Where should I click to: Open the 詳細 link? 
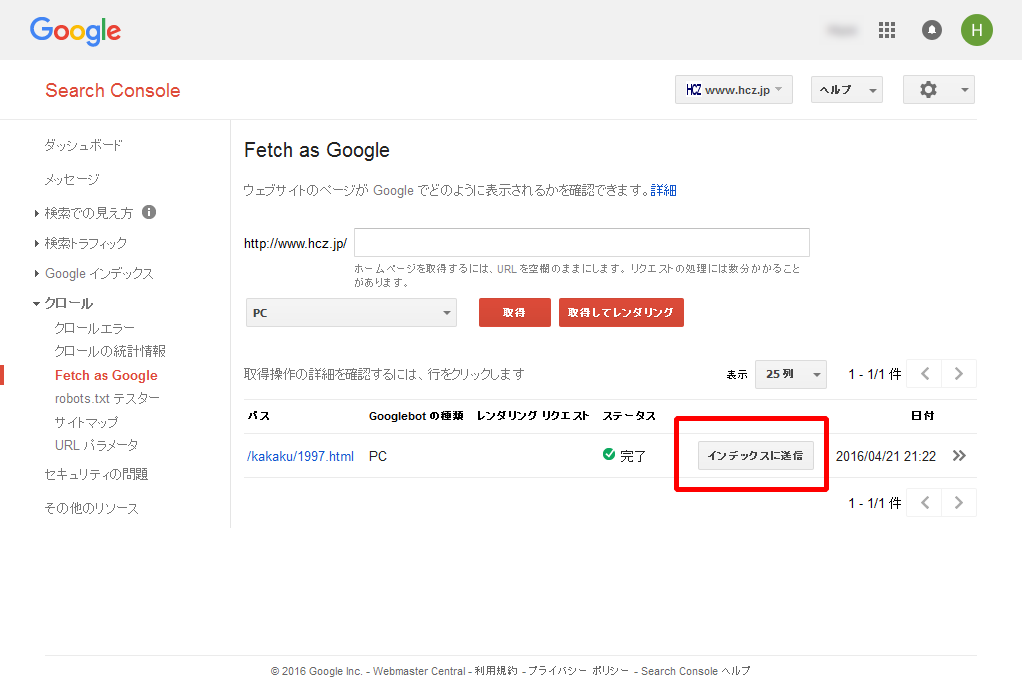click(664, 190)
